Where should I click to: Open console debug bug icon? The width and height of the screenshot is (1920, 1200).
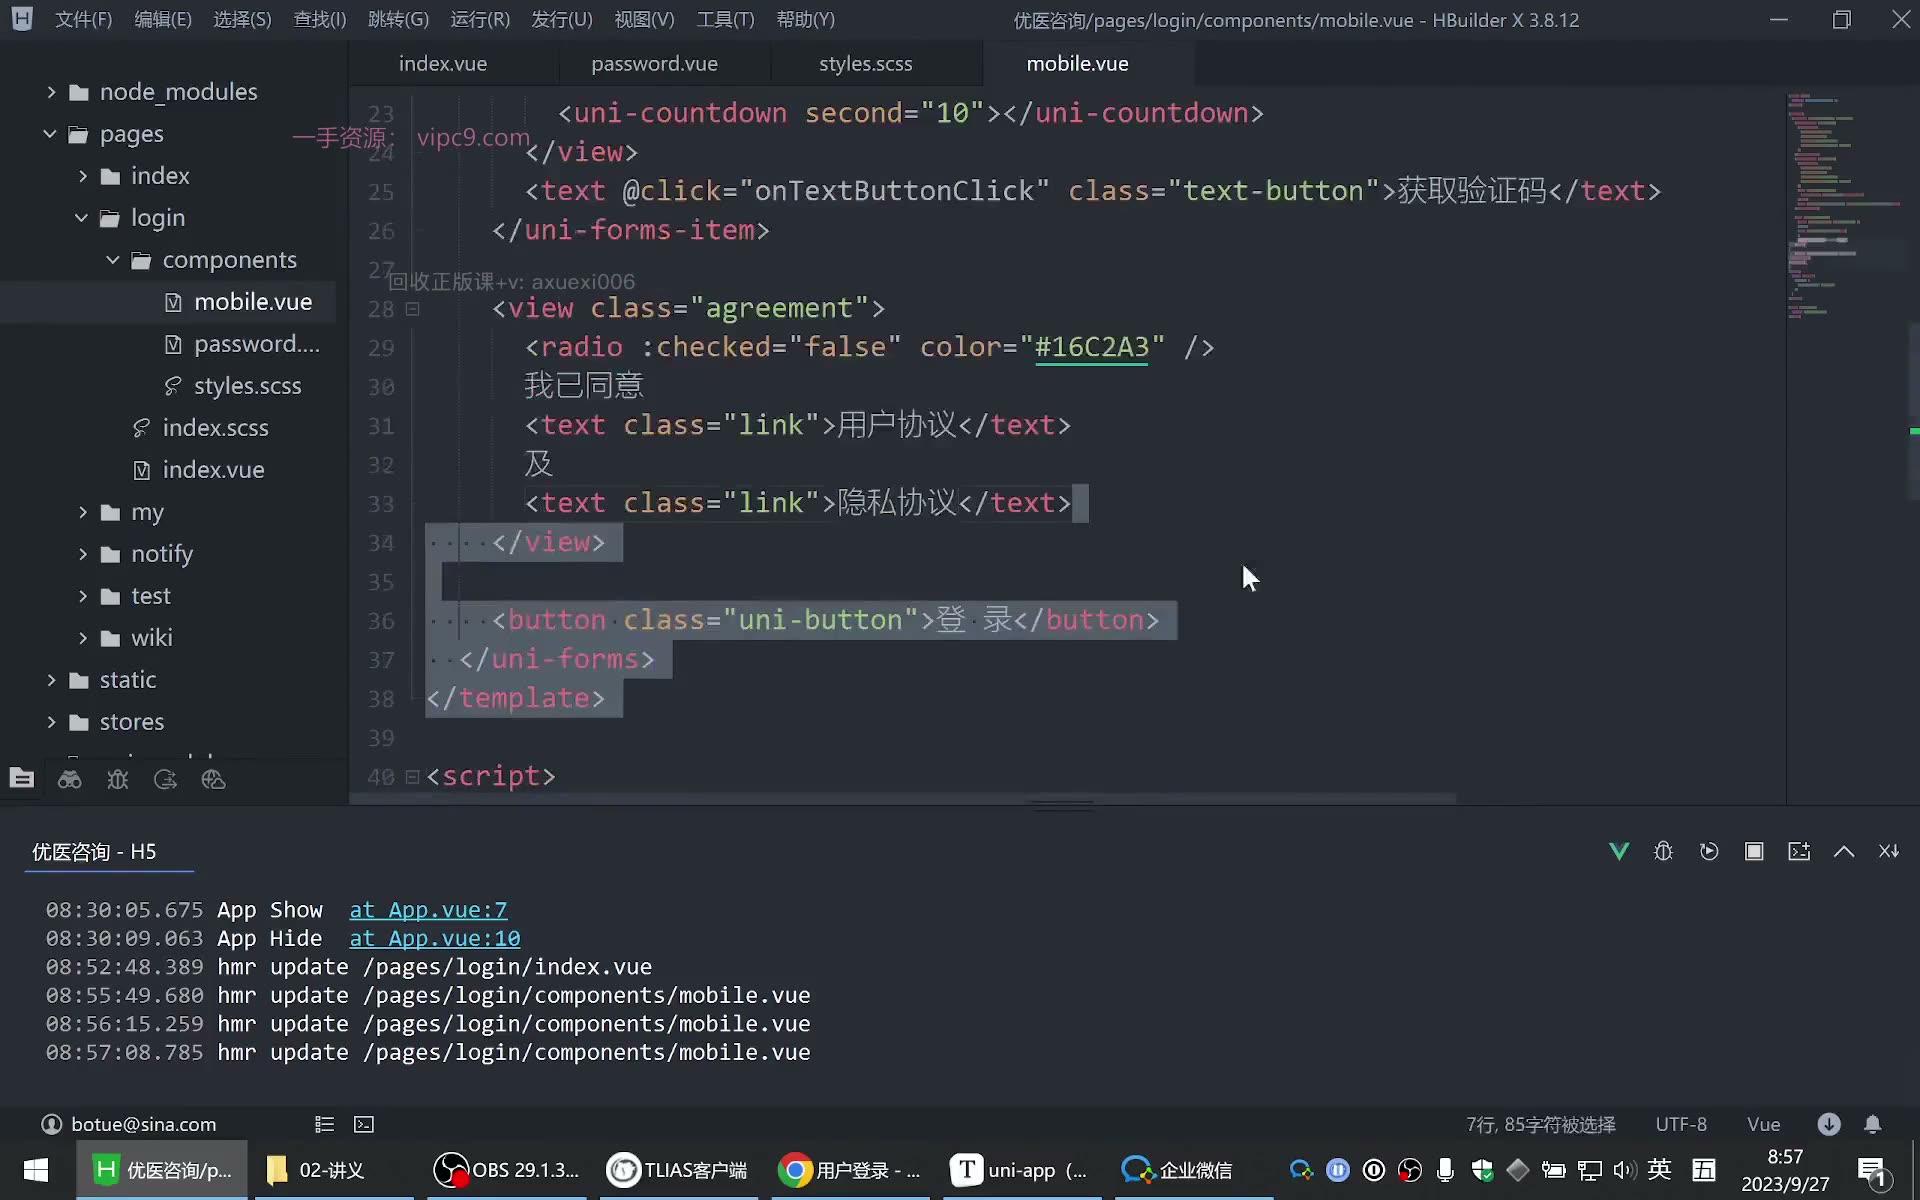tap(1664, 851)
